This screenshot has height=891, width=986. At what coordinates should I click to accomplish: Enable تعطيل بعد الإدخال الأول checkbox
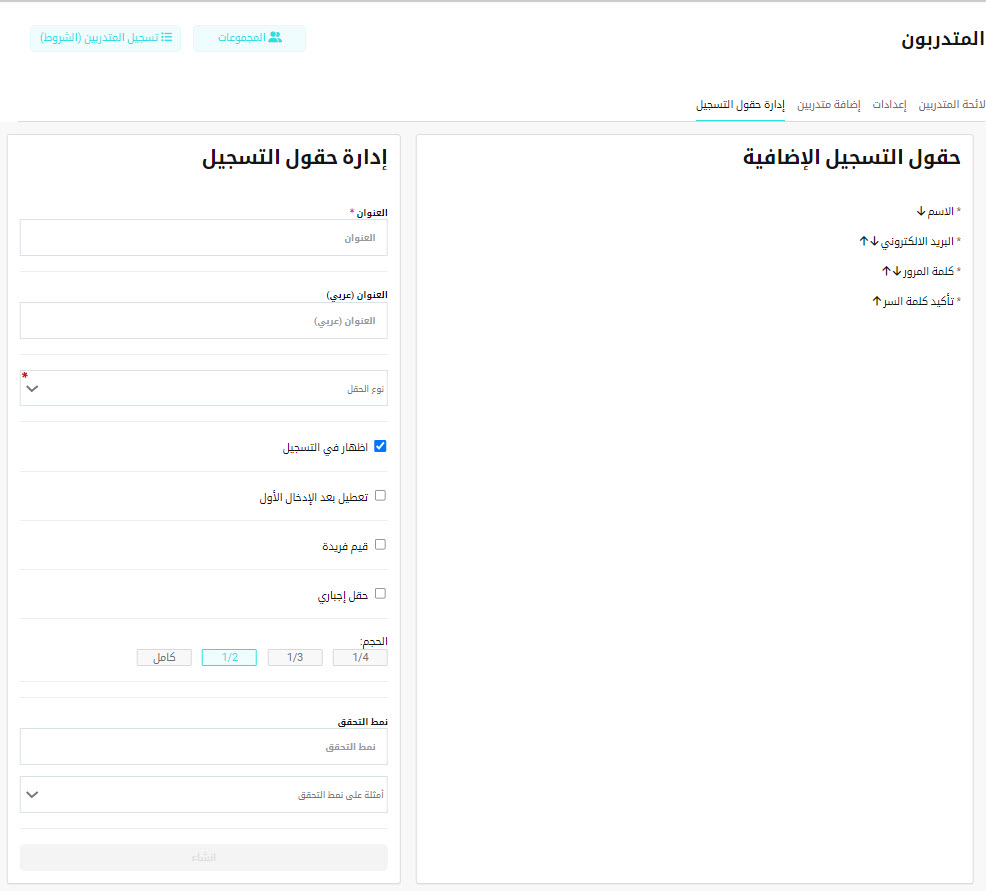point(380,496)
